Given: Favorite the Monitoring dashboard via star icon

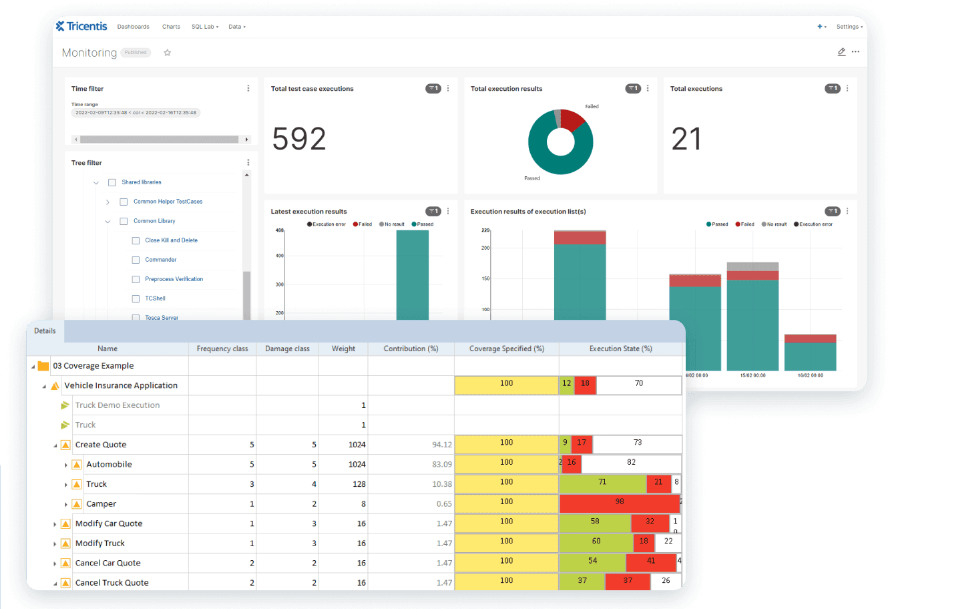Looking at the screenshot, I should (167, 52).
